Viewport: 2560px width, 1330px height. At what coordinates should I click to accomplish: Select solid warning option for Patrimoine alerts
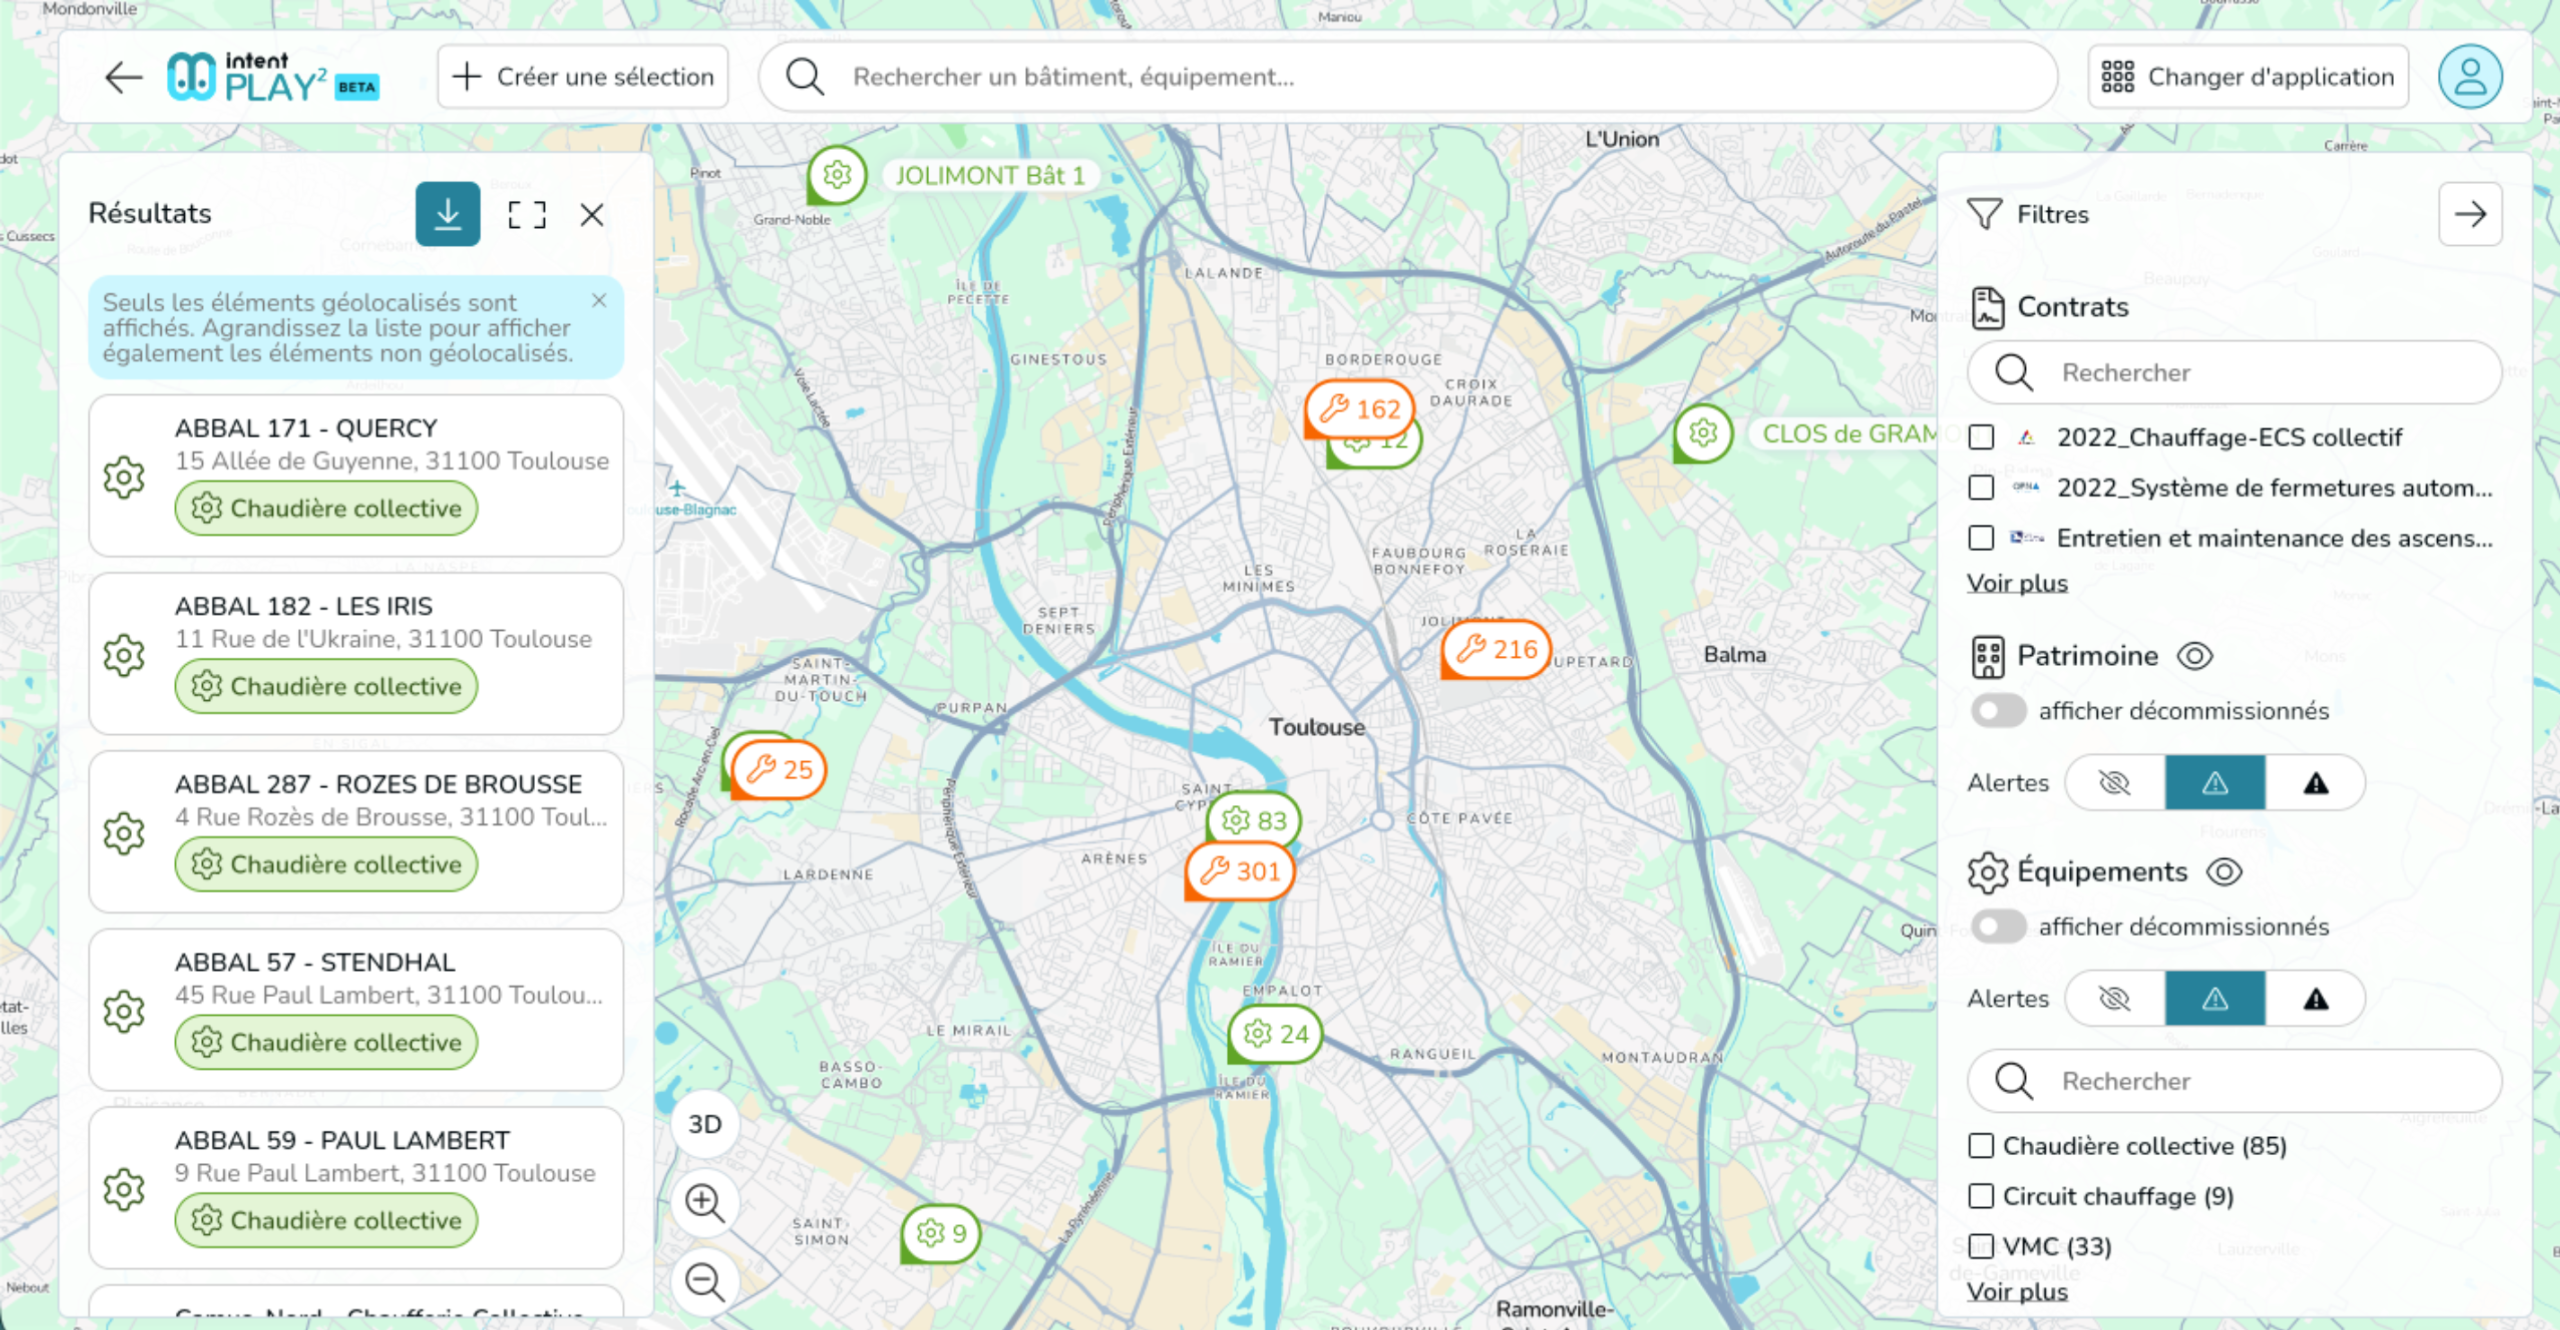(x=2316, y=782)
